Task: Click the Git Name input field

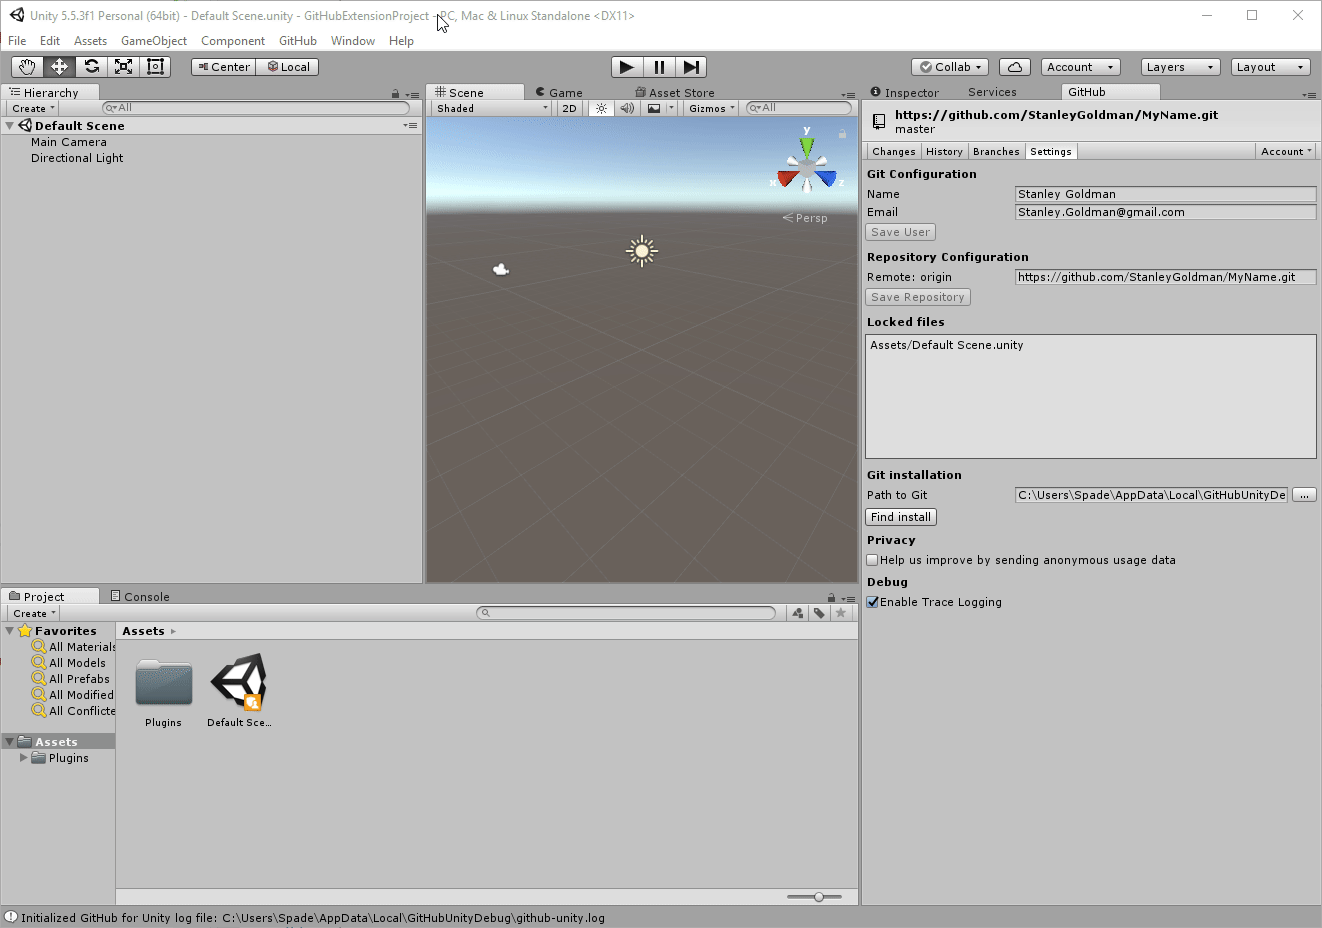Action: [x=1166, y=194]
